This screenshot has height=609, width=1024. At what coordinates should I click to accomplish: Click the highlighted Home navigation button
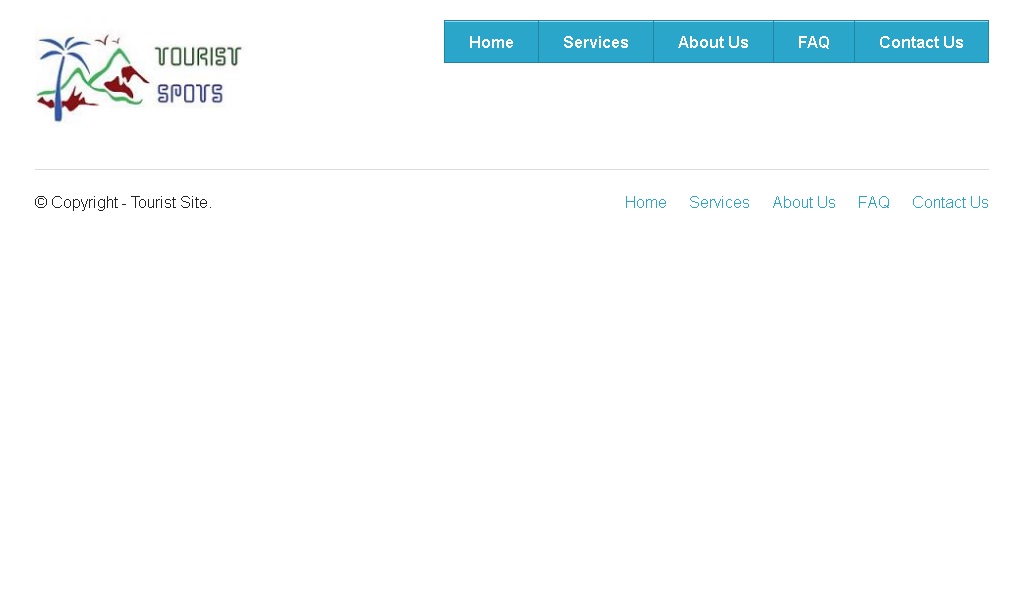point(491,42)
